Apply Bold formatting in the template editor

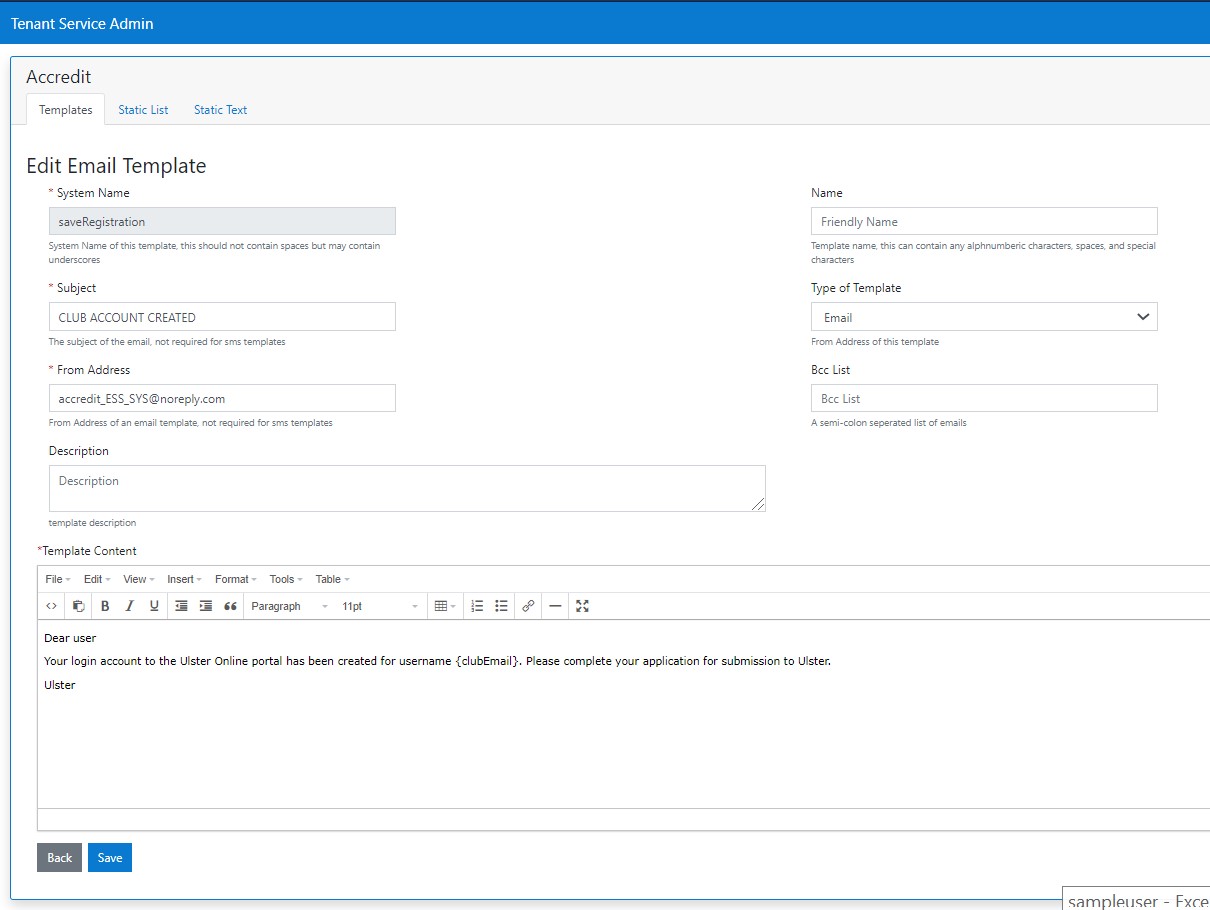(x=105, y=606)
